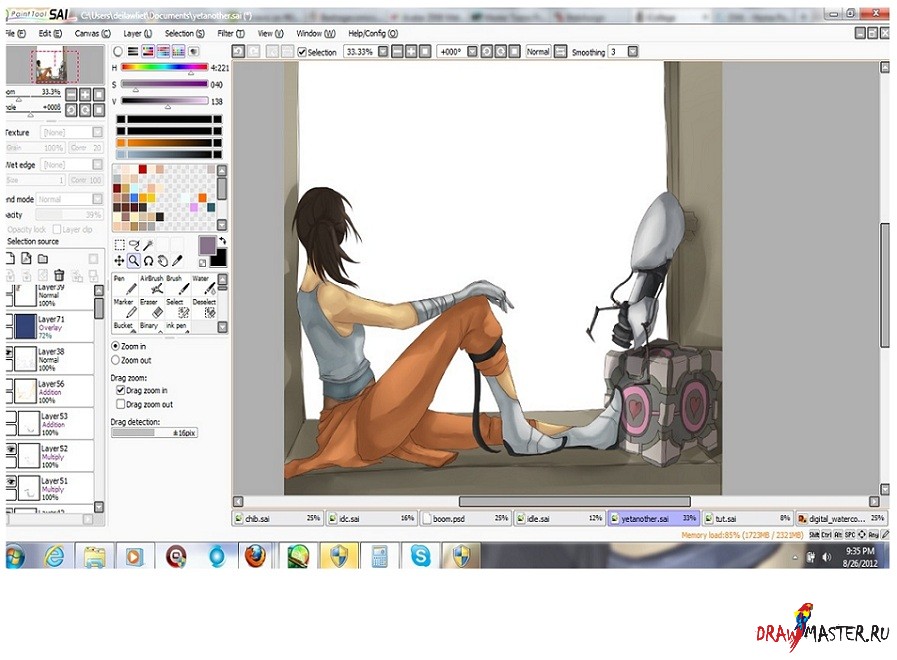The height and width of the screenshot is (660, 897).
Task: Hide Layer51 with its eye icon
Action: (10, 482)
